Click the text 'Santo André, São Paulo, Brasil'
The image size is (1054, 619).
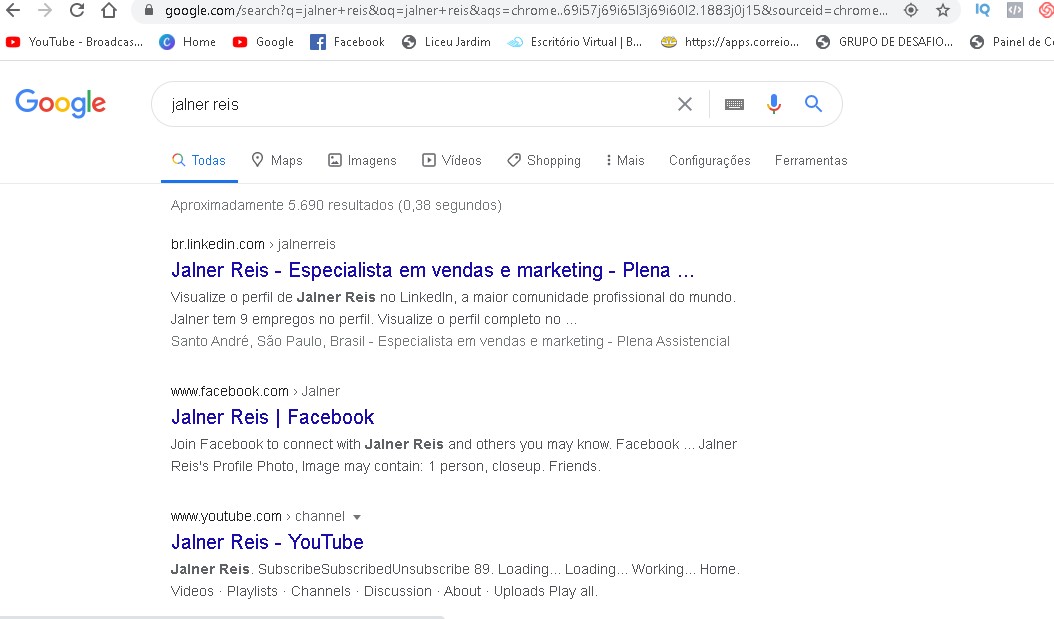pos(268,341)
